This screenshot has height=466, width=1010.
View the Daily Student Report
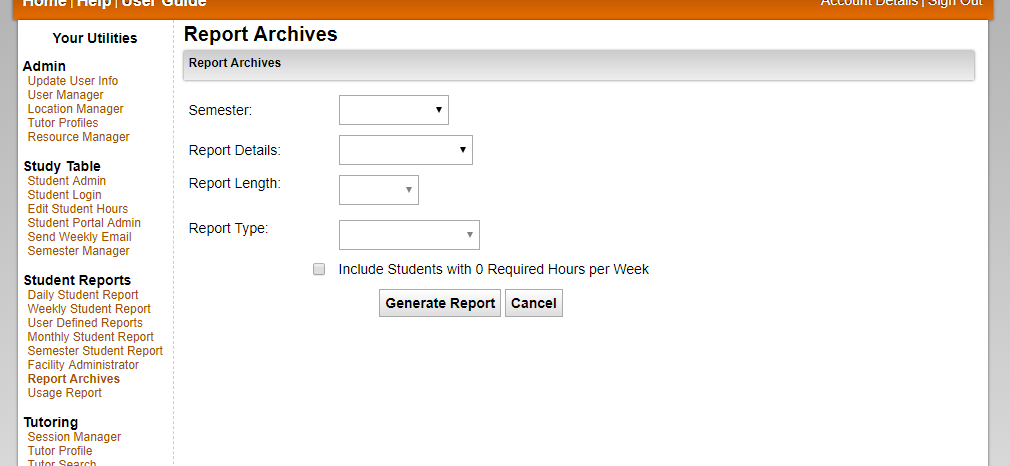pos(83,295)
